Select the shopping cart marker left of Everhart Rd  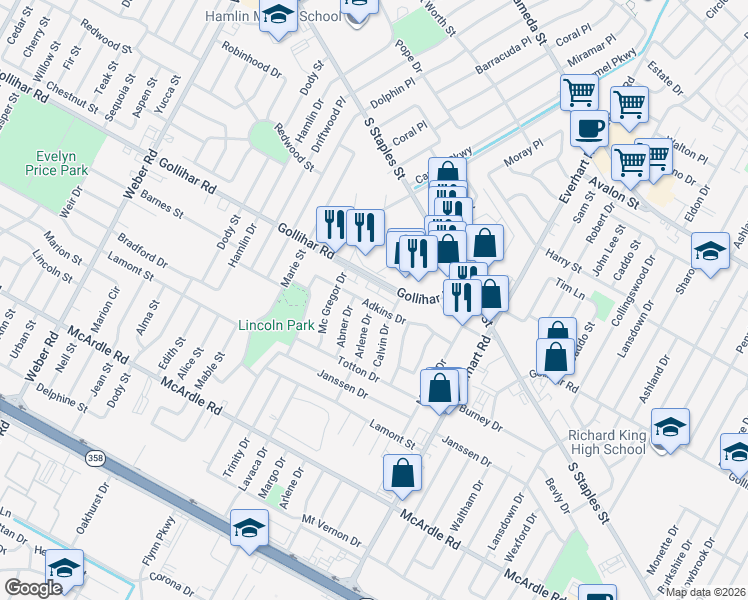[580, 93]
